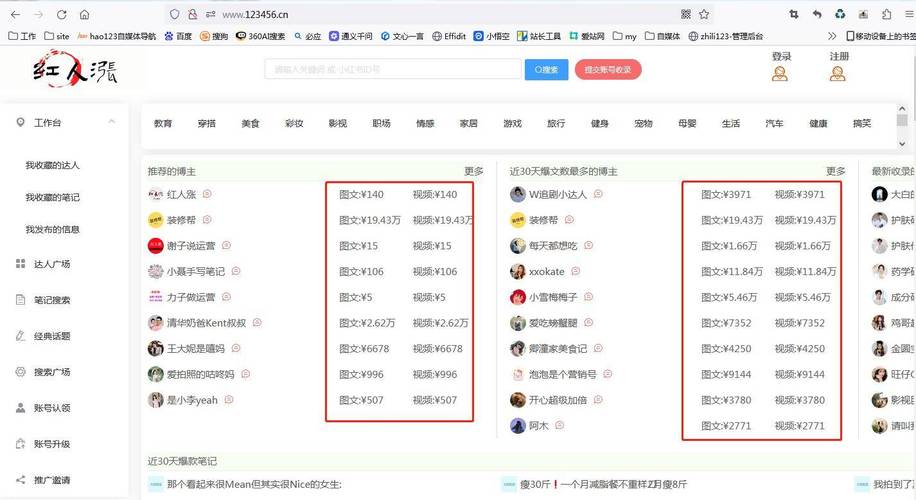Open 搜索广场 in the sidebar
Image resolution: width=916 pixels, height=500 pixels.
51,372
